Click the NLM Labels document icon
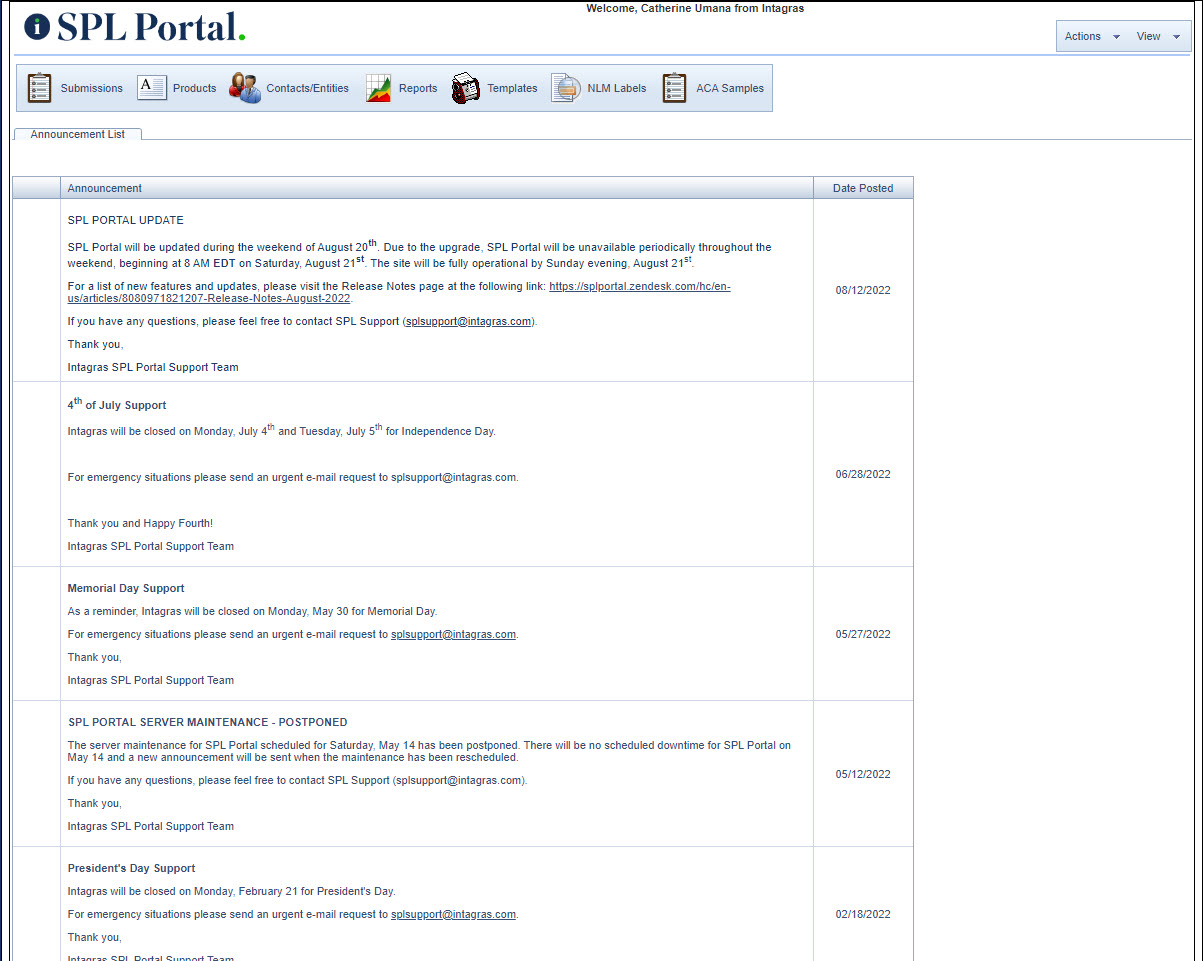The height and width of the screenshot is (961, 1203). (x=566, y=88)
